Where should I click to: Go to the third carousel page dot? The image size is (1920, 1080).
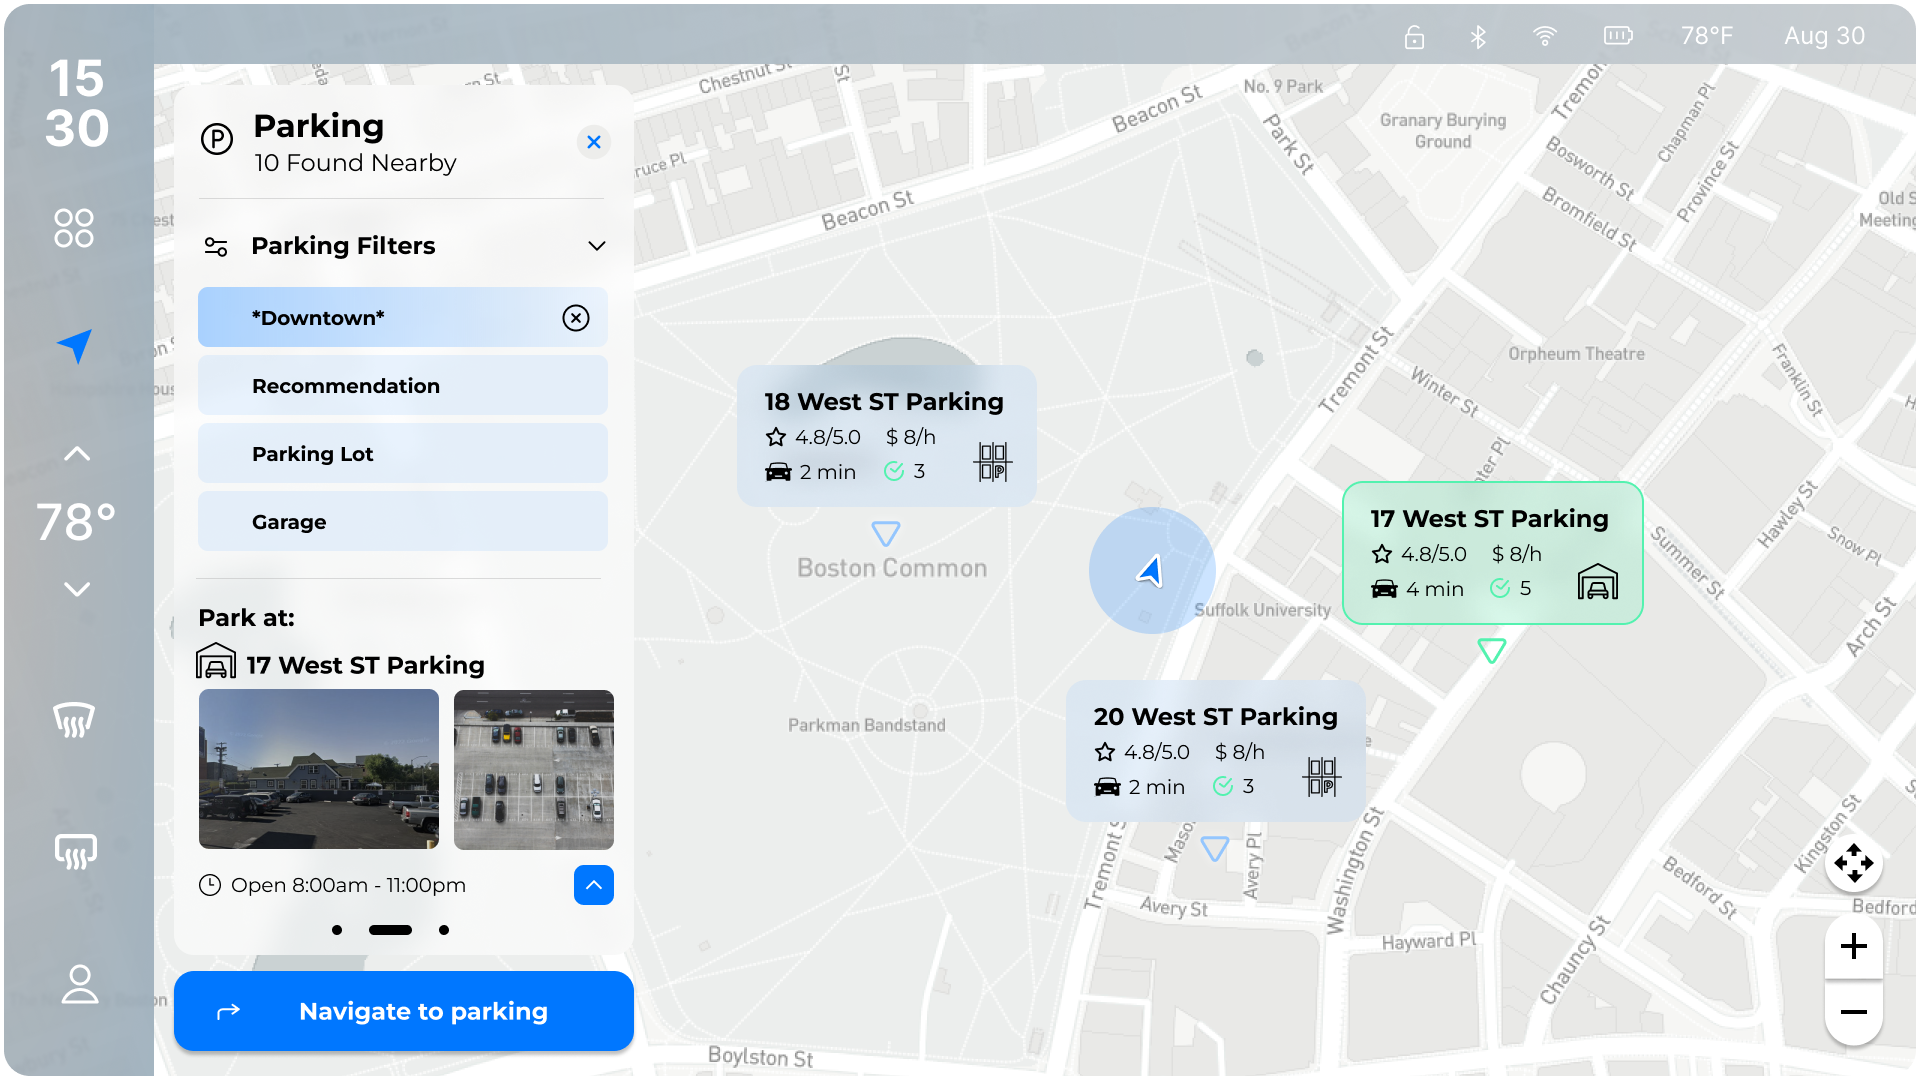tap(444, 930)
